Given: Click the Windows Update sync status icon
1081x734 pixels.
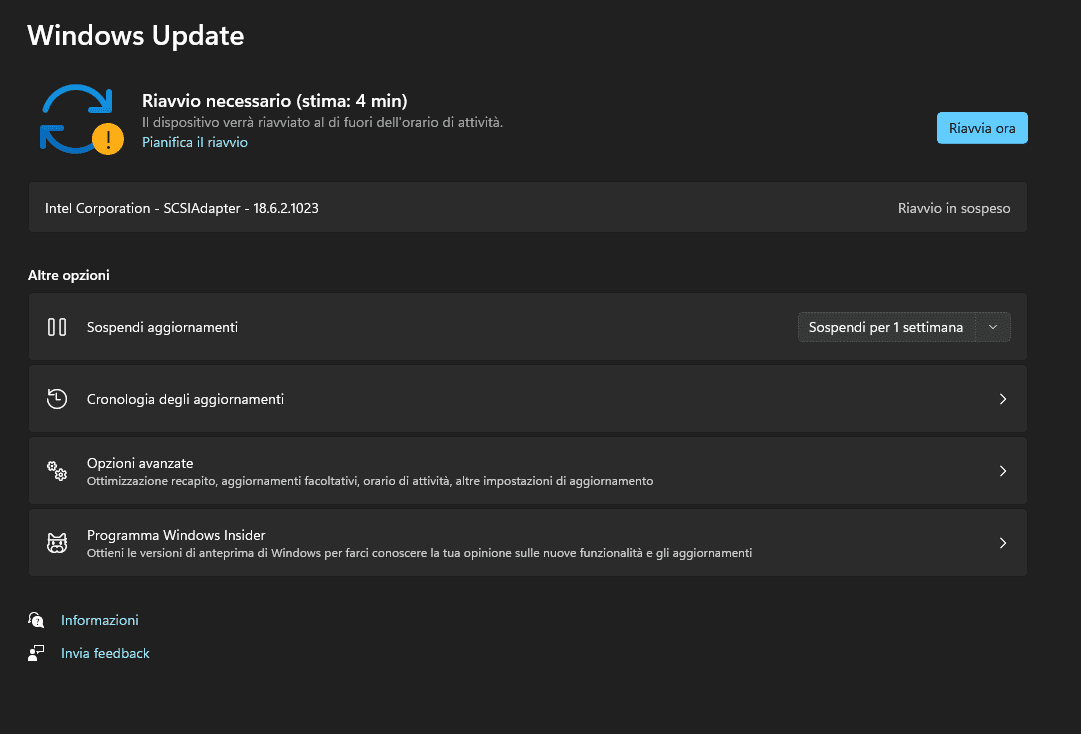Looking at the screenshot, I should (75, 119).
